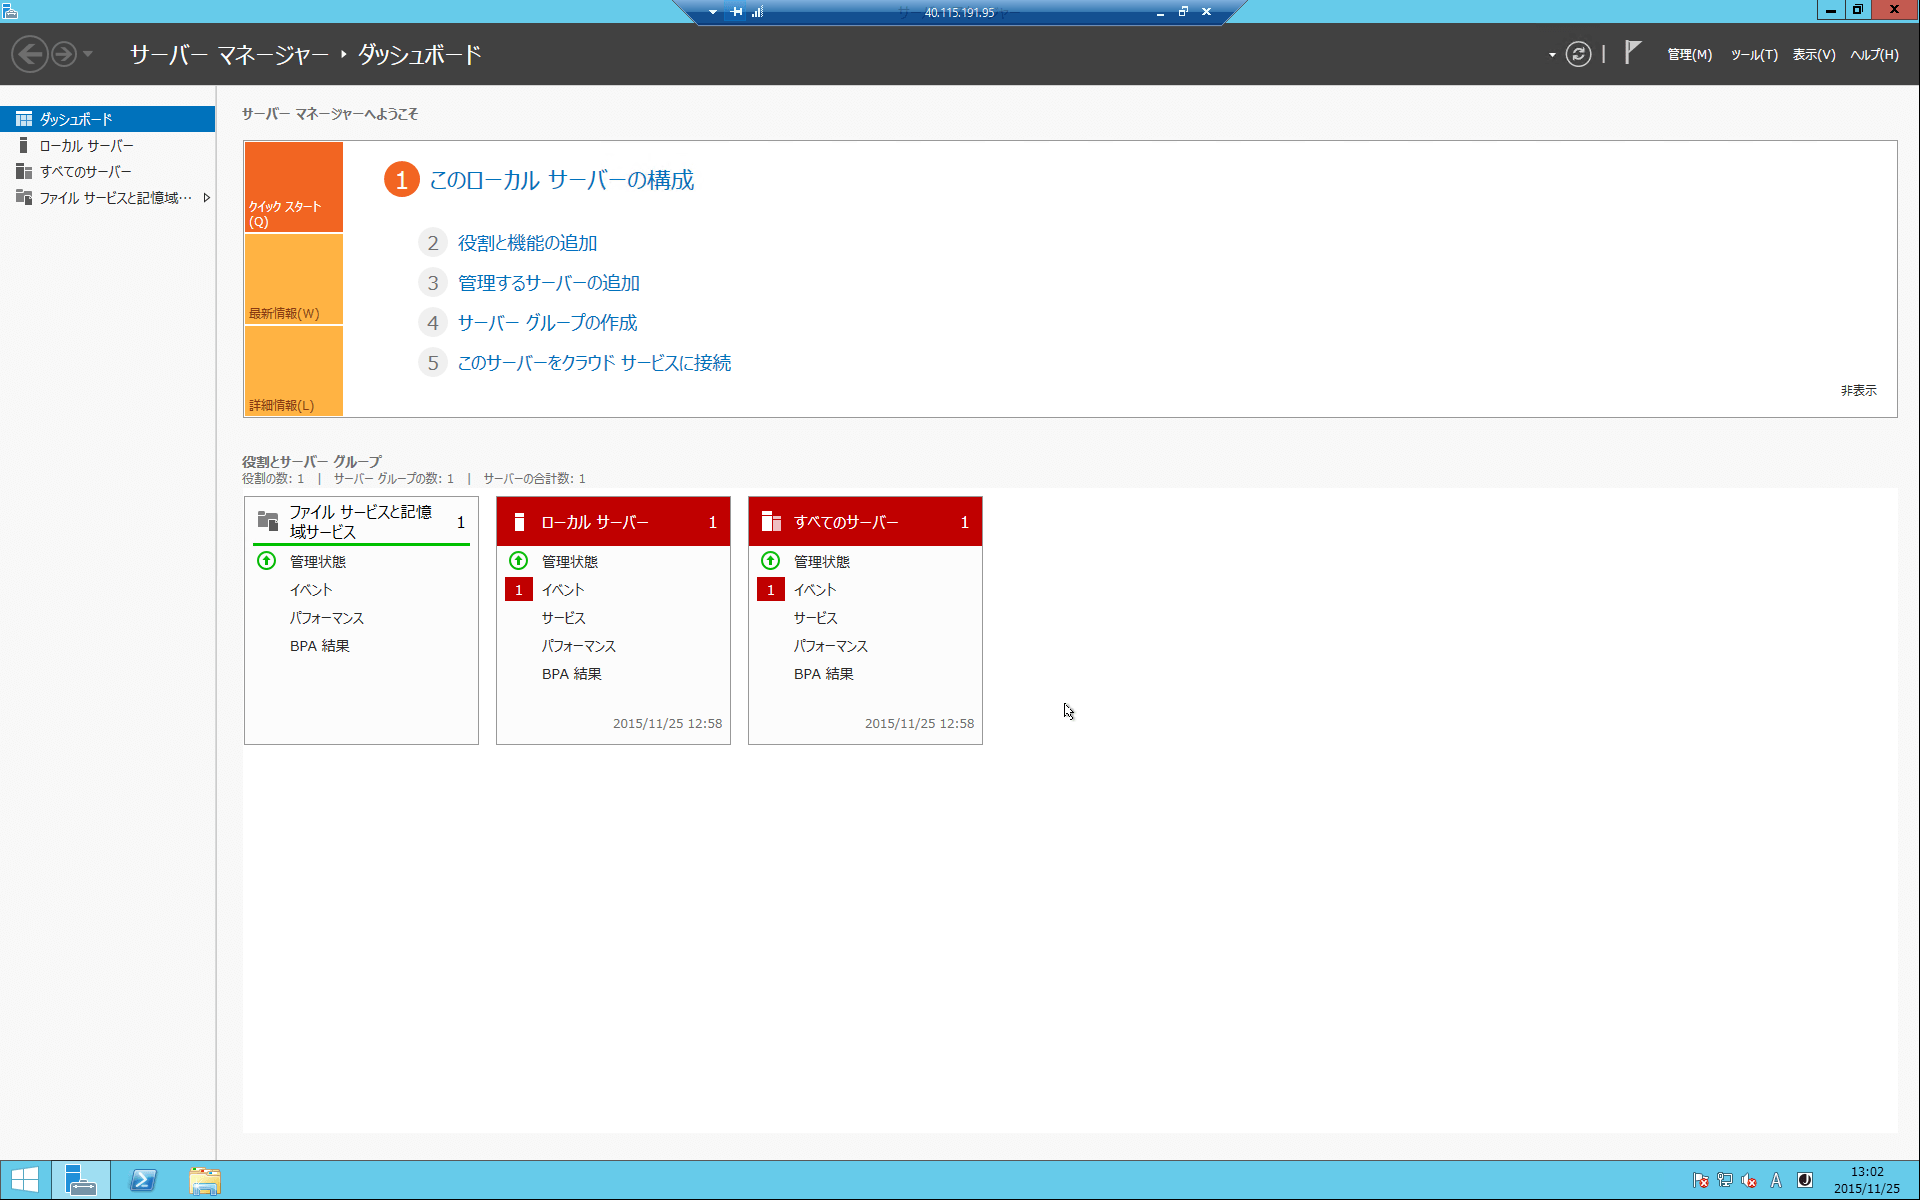Open BPA 結果 in ローカル サーバー tile
Screen dimensions: 1920x1200
[572, 674]
